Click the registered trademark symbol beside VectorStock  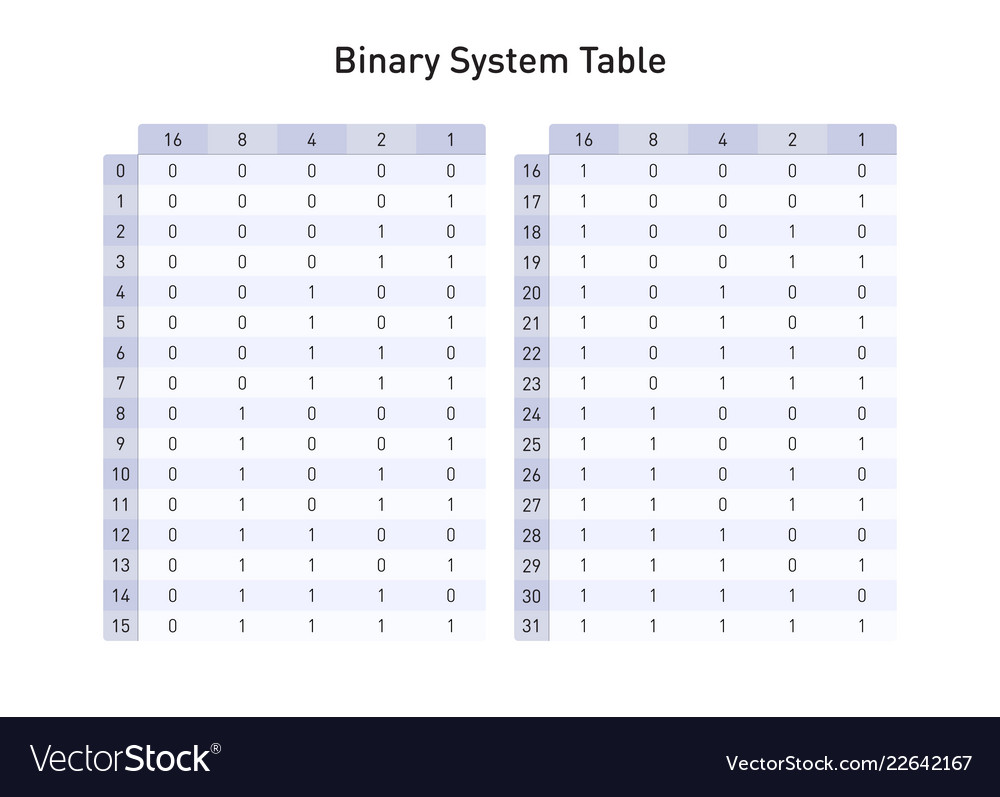click(x=215, y=749)
